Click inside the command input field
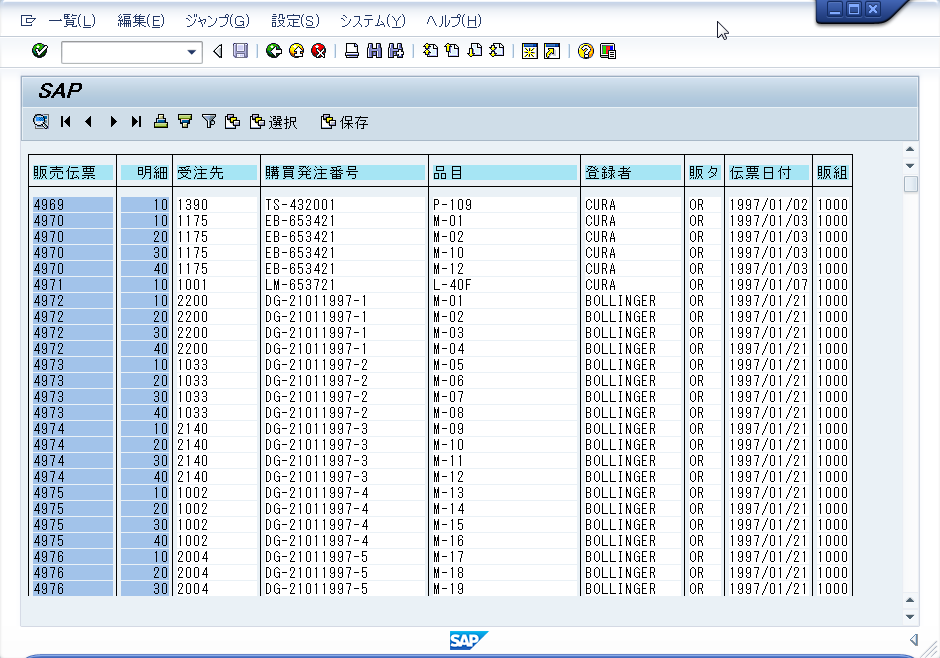This screenshot has width=940, height=658. [123, 52]
